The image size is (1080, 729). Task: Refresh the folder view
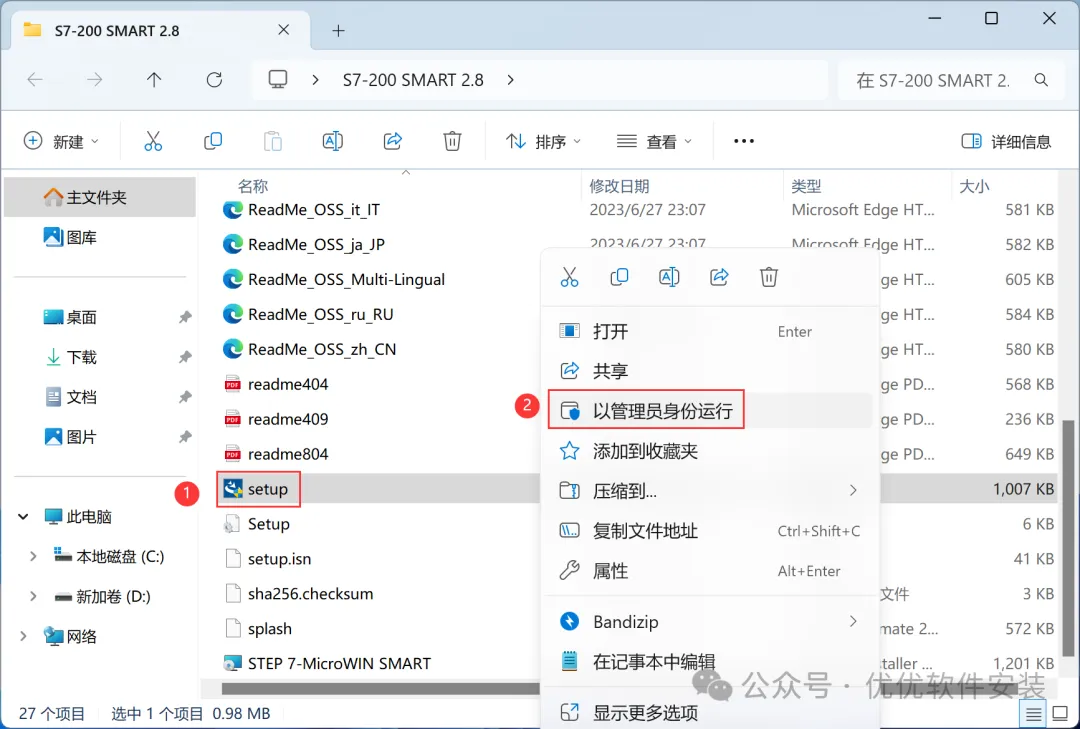click(x=214, y=80)
